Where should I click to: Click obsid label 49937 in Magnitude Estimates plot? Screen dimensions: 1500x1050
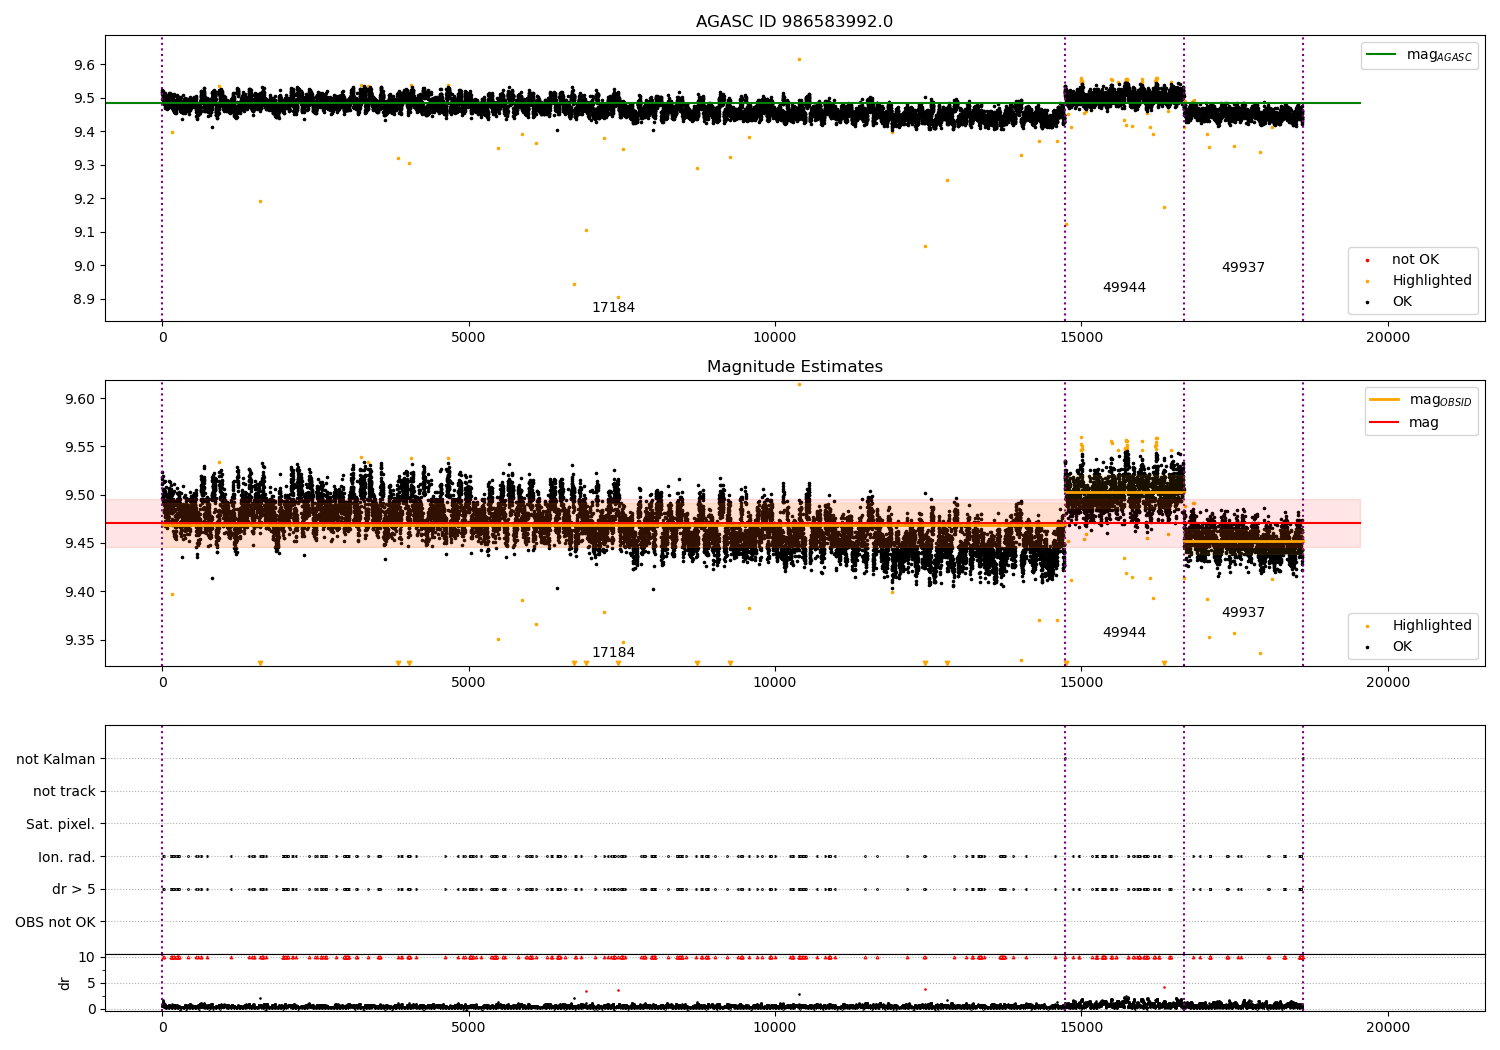coord(1243,613)
